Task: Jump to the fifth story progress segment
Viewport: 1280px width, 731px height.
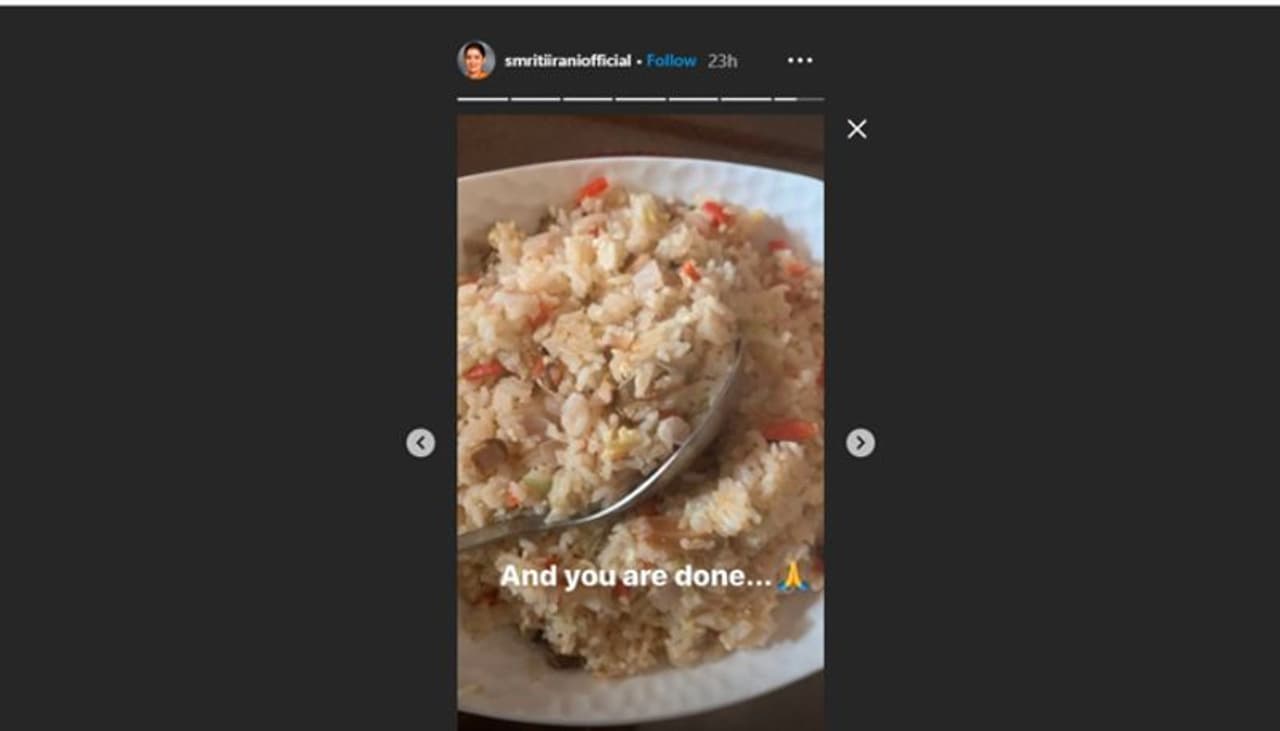Action: click(693, 99)
